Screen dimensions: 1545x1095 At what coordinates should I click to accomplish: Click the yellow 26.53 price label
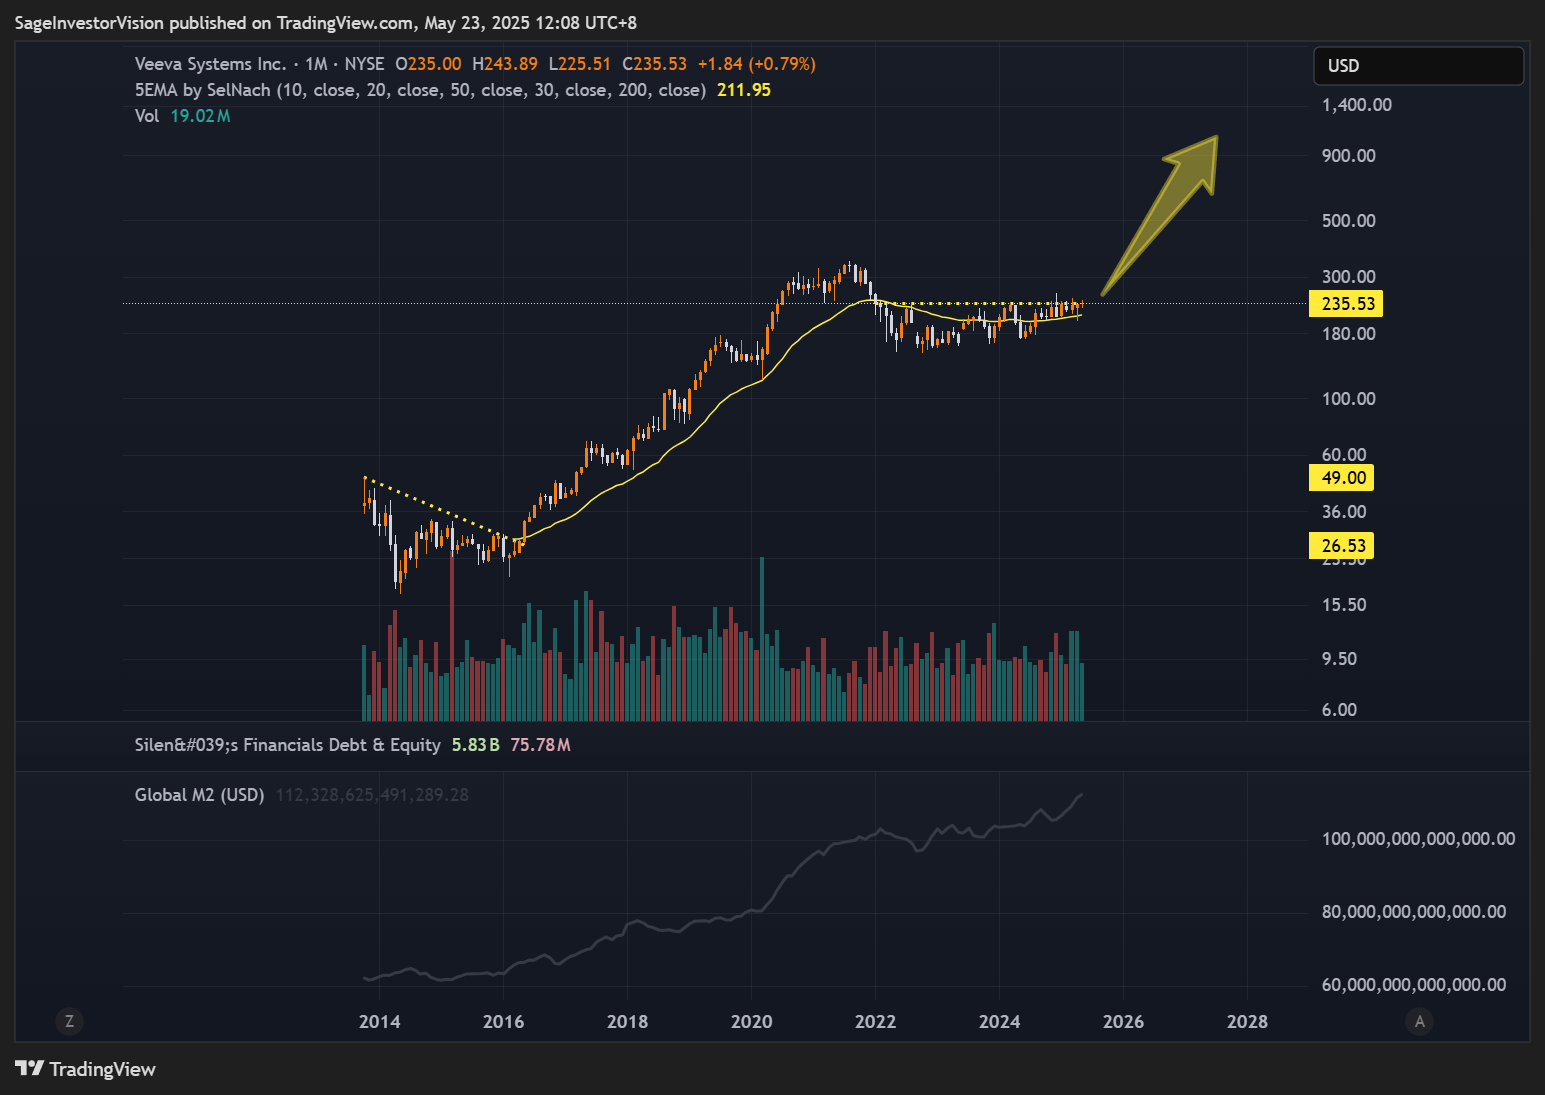point(1342,546)
